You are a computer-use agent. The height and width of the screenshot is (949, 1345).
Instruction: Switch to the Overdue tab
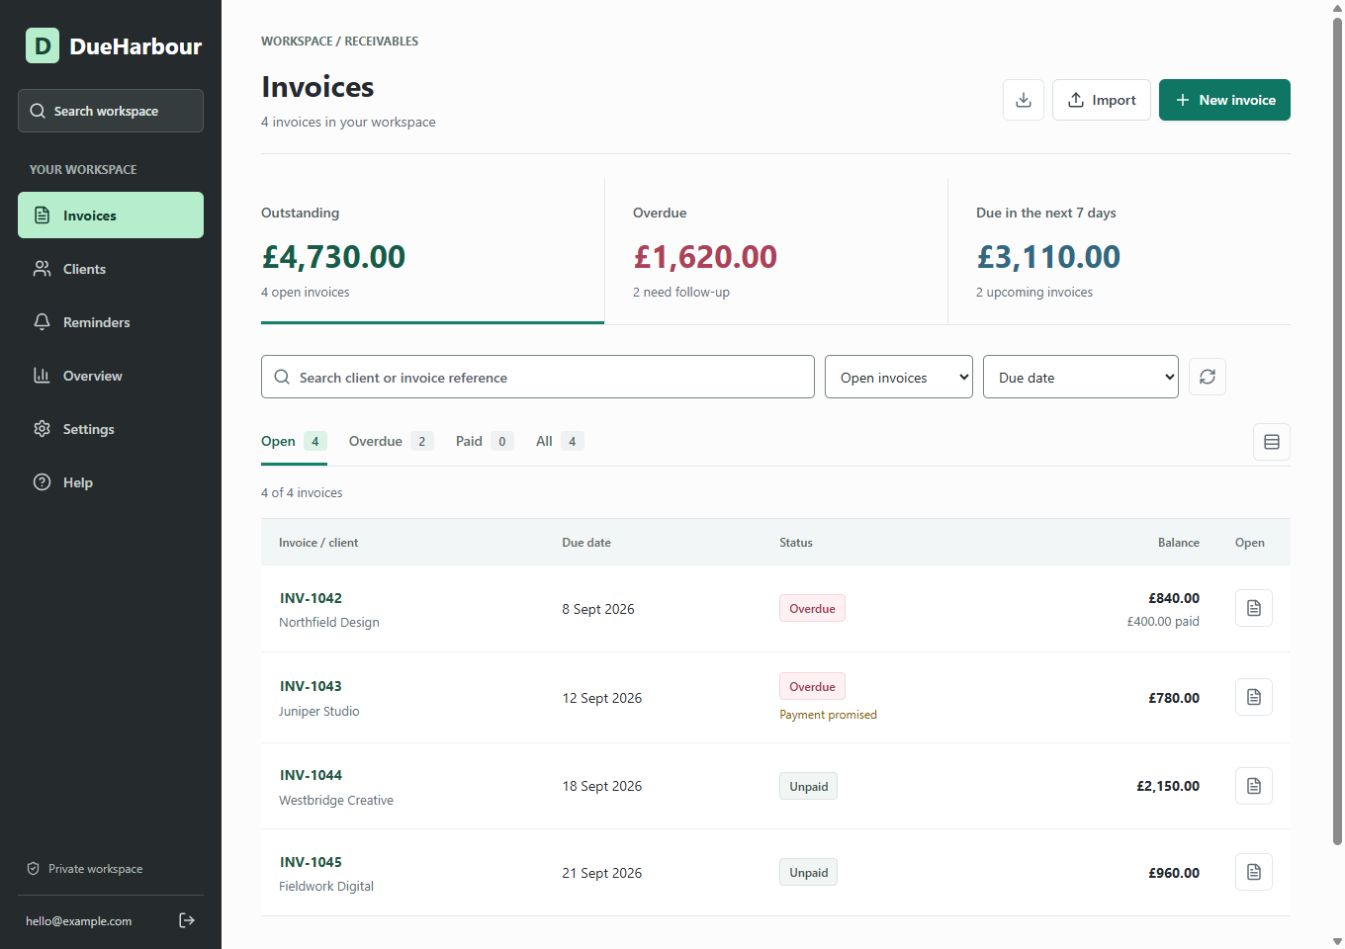click(x=390, y=441)
